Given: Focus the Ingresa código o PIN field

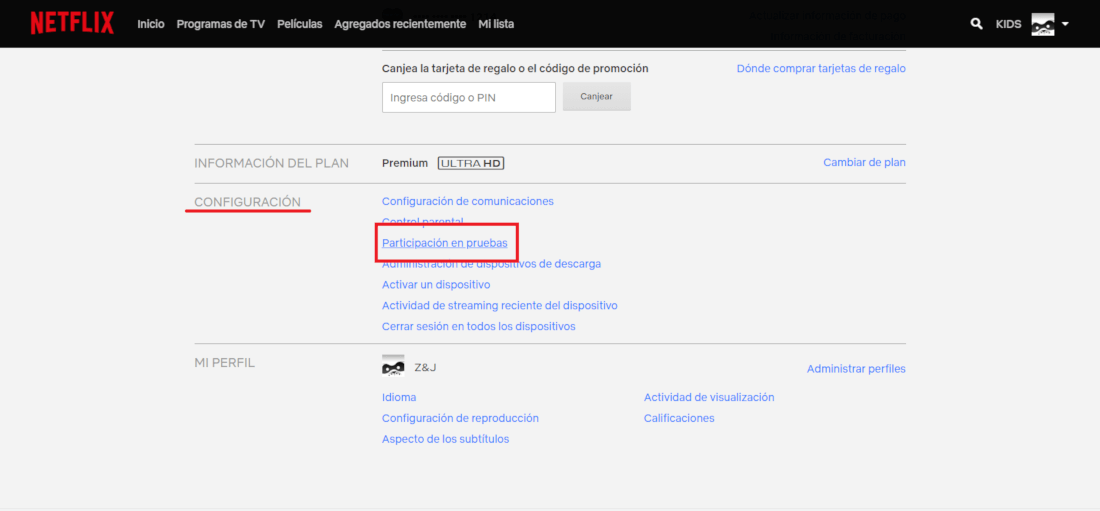Looking at the screenshot, I should click(x=469, y=98).
